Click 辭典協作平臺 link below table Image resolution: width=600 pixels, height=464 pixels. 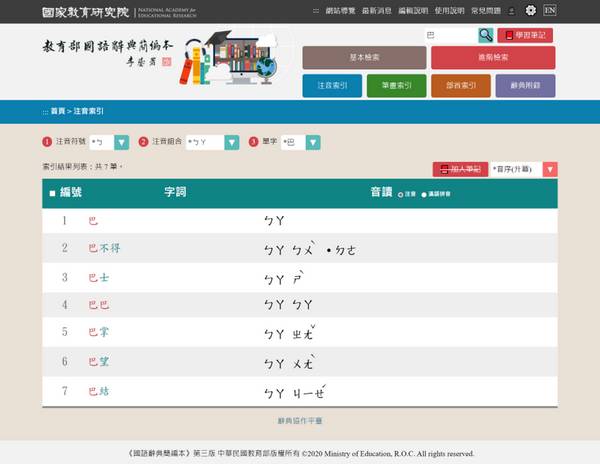coord(300,421)
